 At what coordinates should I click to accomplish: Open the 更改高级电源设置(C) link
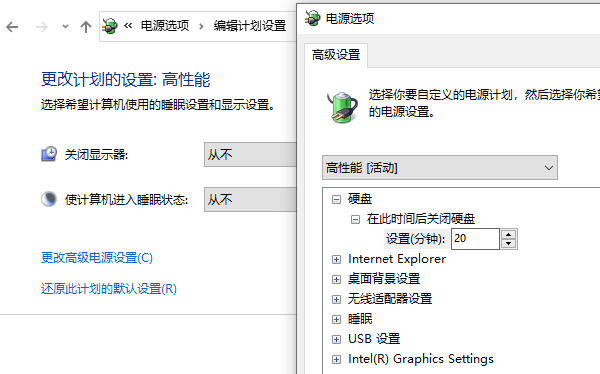(x=97, y=258)
